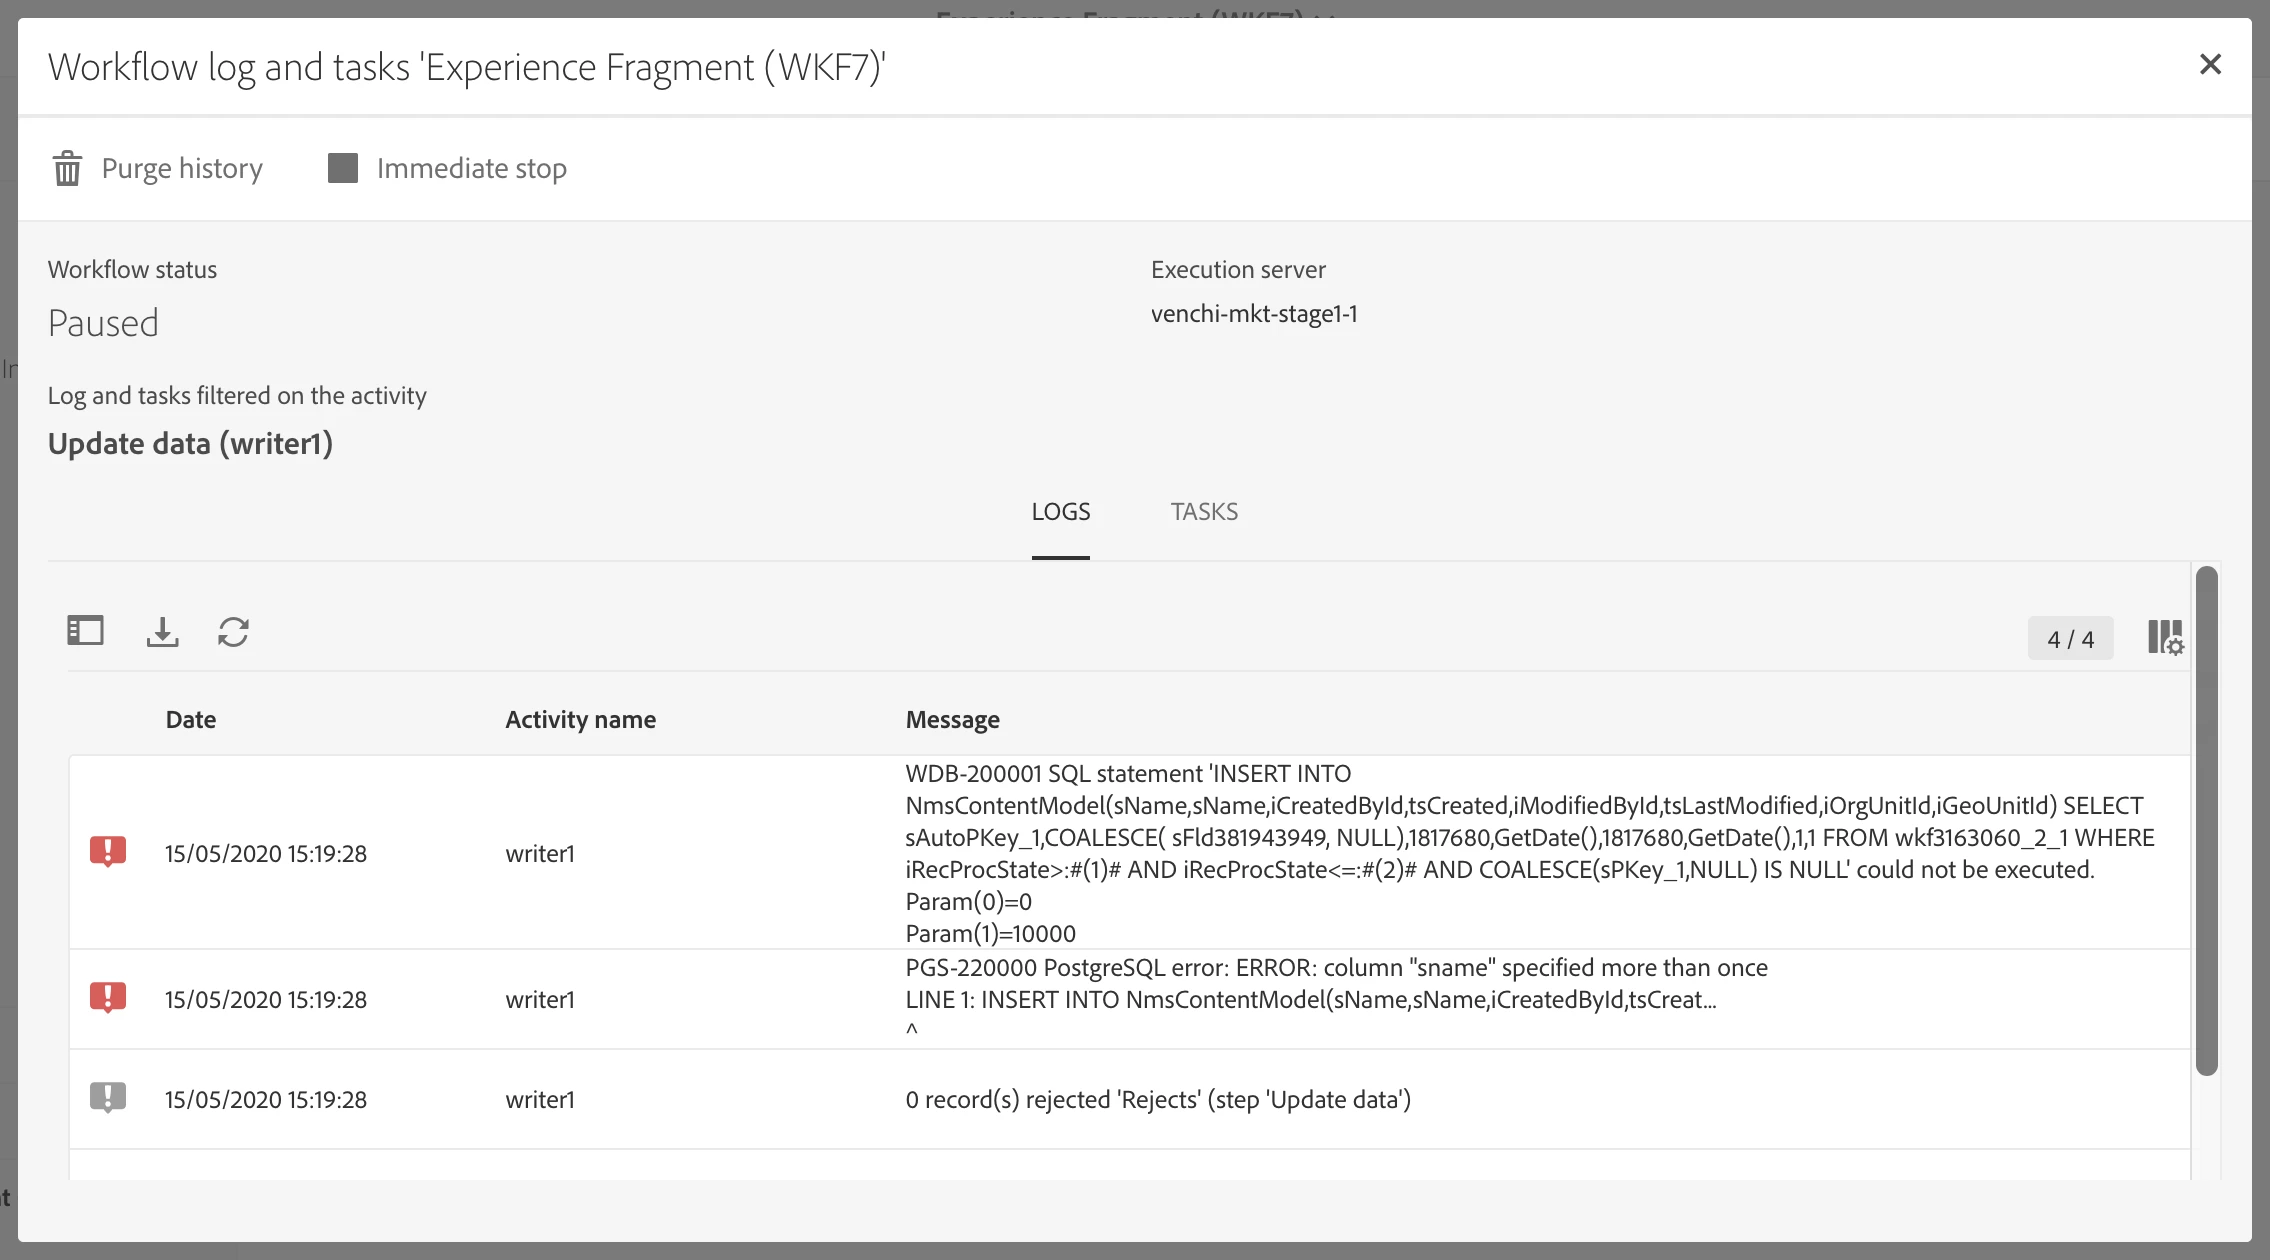Click the log list vertical scrollbar
The height and width of the screenshot is (1260, 2270).
[2206, 820]
